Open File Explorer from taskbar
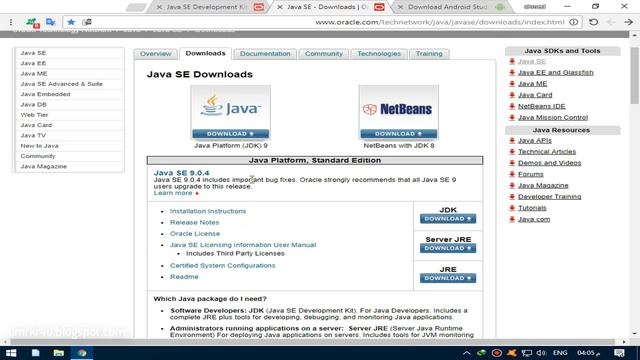 coord(58,353)
